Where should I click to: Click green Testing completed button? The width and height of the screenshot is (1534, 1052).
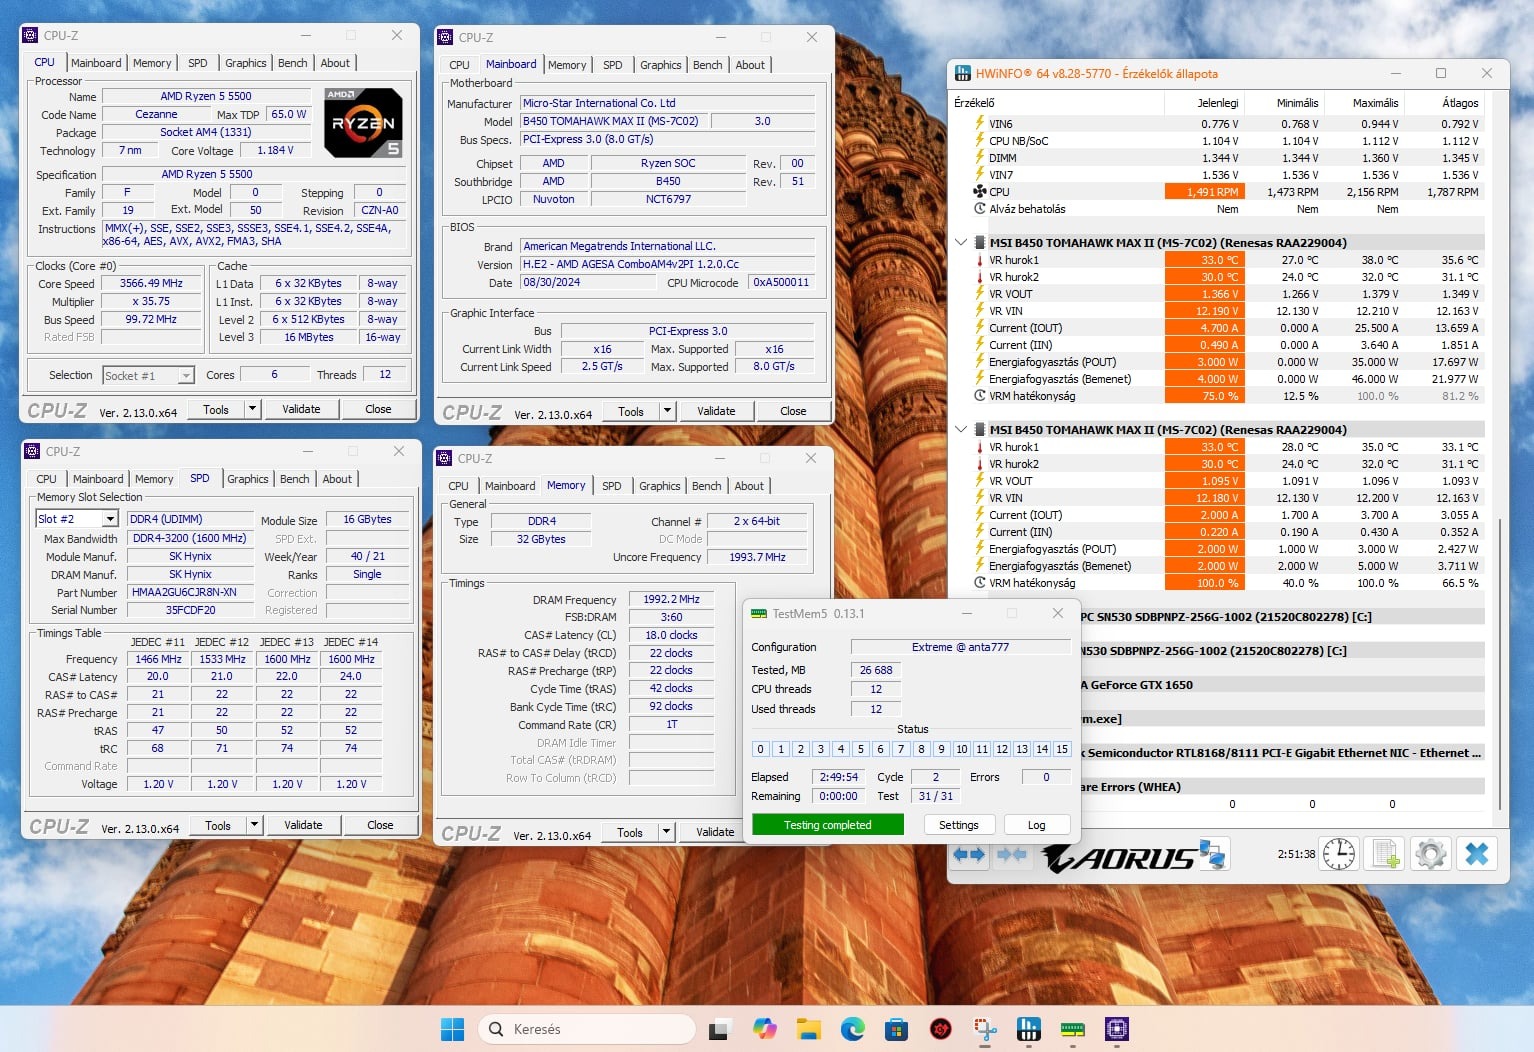pyautogui.click(x=828, y=825)
